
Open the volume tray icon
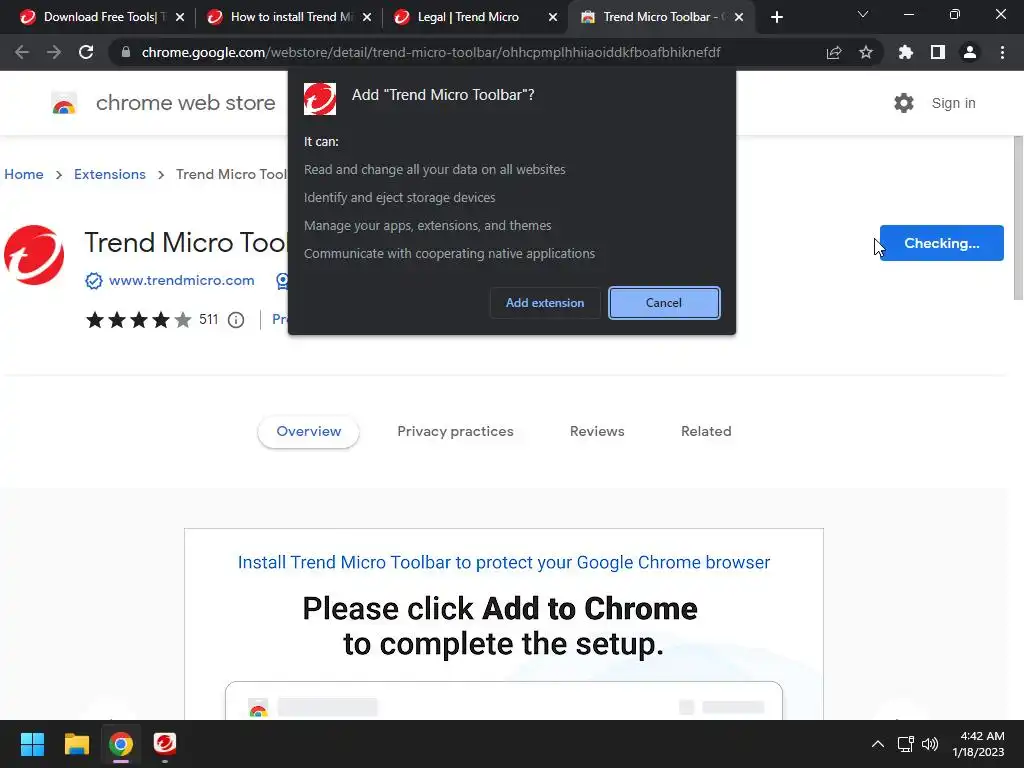click(930, 744)
